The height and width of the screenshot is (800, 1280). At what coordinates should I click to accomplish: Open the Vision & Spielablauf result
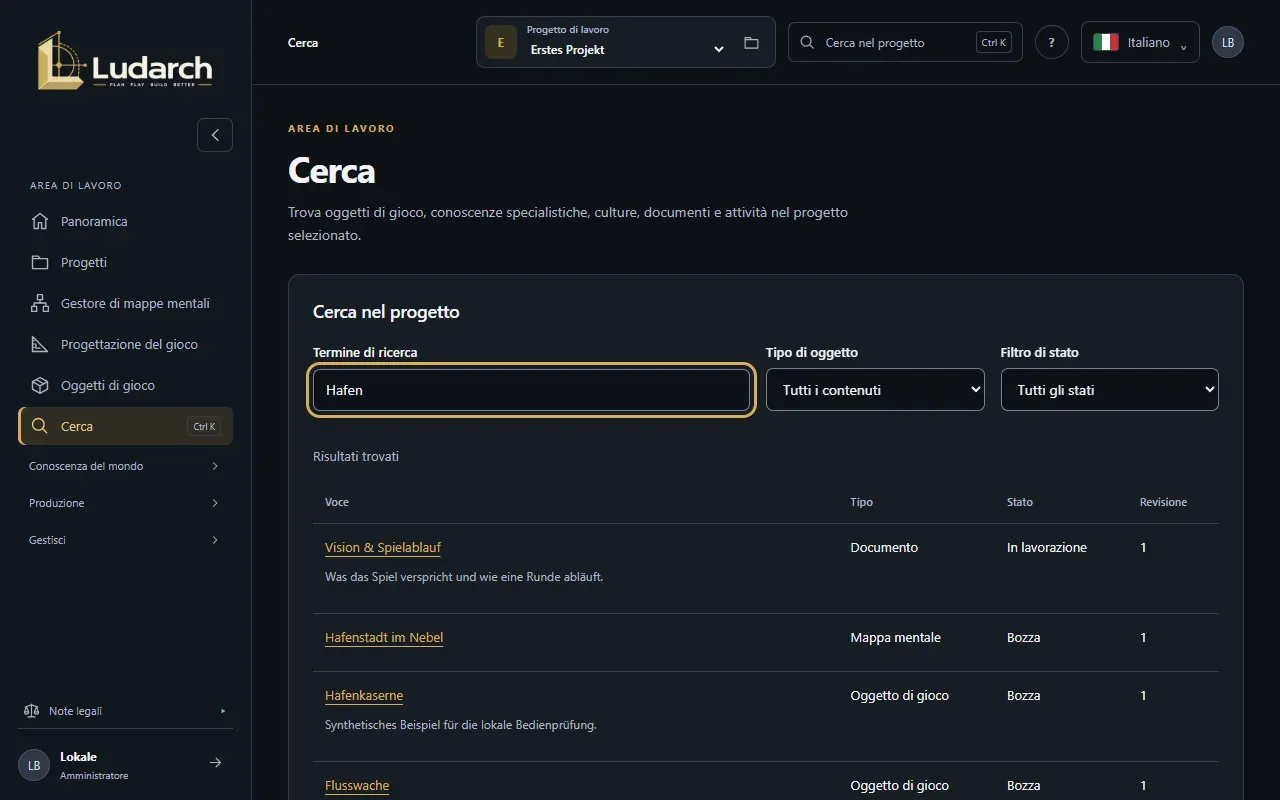tap(383, 548)
